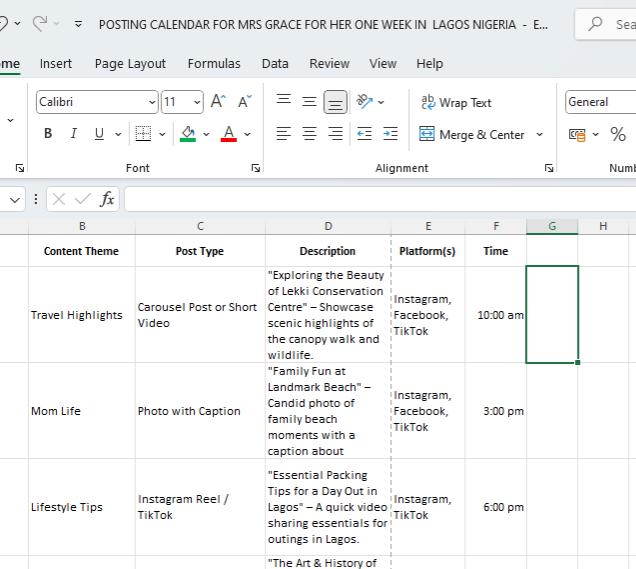Screen dimensions: 636x569
Task: Open Merge & Center dropdown arrow
Action: tap(539, 134)
